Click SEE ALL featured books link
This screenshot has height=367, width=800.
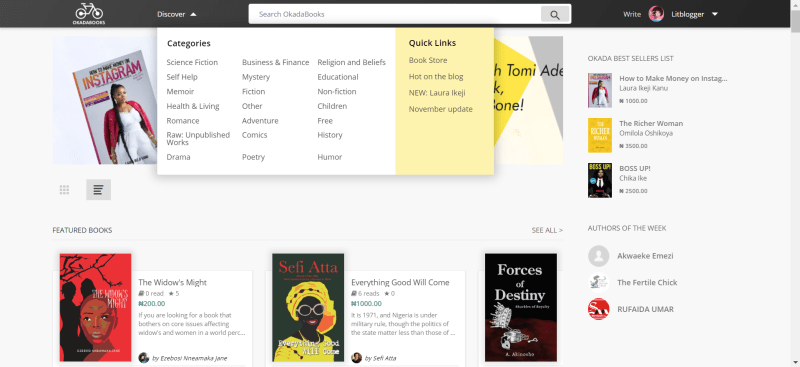[x=547, y=230]
